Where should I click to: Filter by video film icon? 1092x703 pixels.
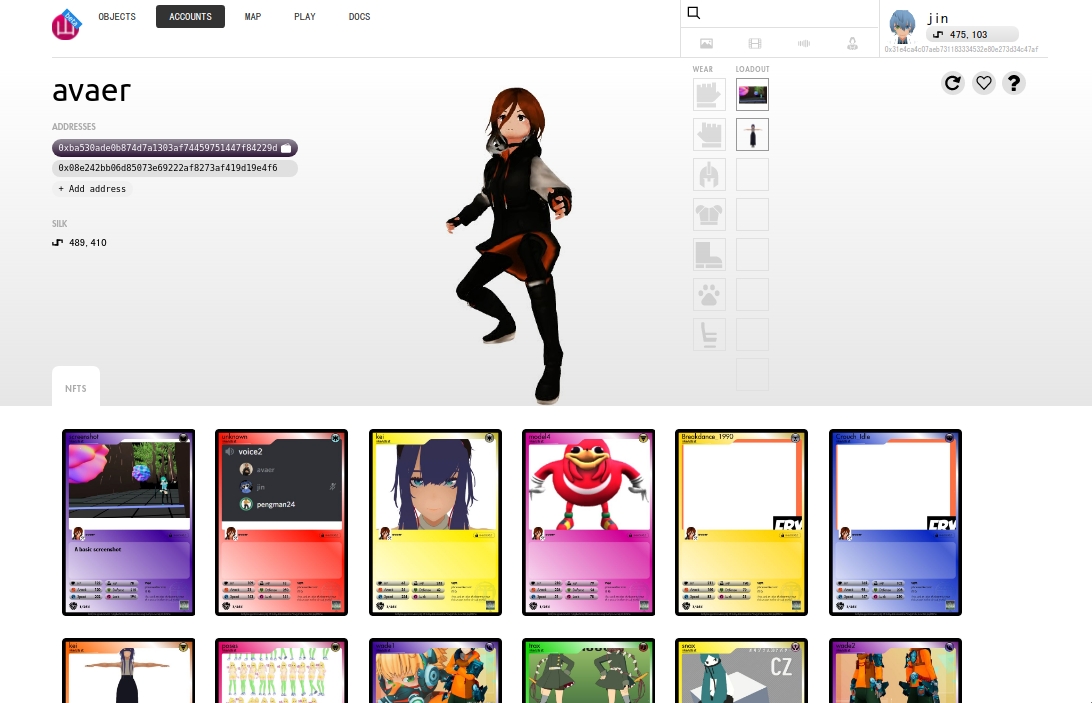click(x=755, y=43)
